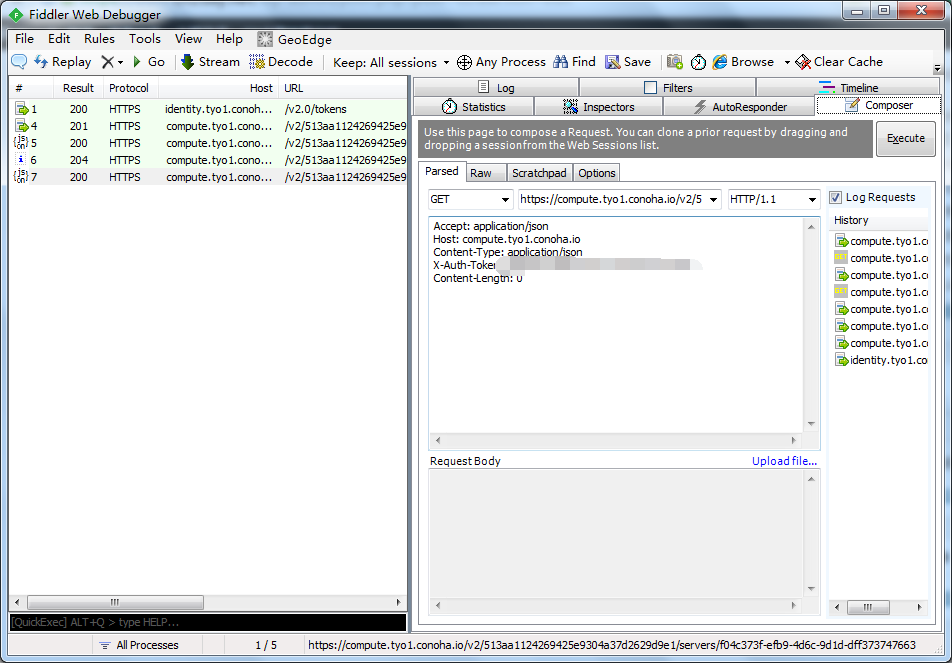952x663 pixels.
Task: Click the comment balloon toolbar icon
Action: 19,62
